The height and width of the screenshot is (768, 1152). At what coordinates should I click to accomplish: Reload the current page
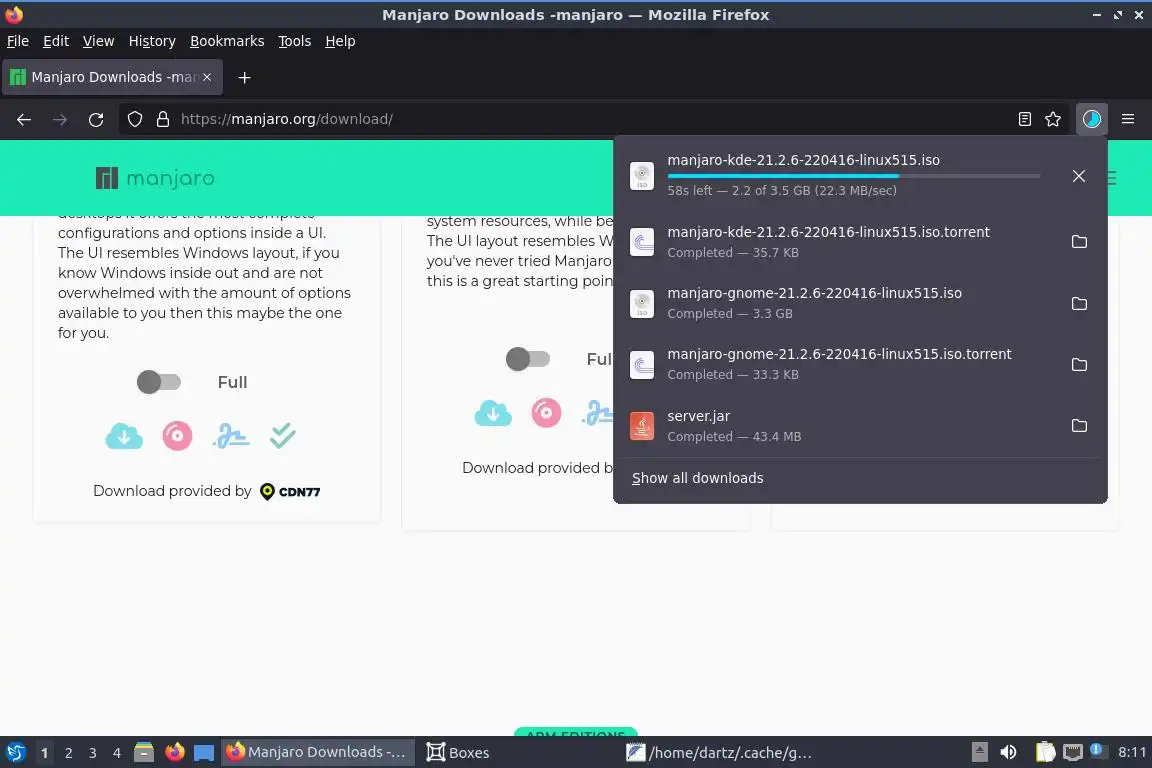96,119
